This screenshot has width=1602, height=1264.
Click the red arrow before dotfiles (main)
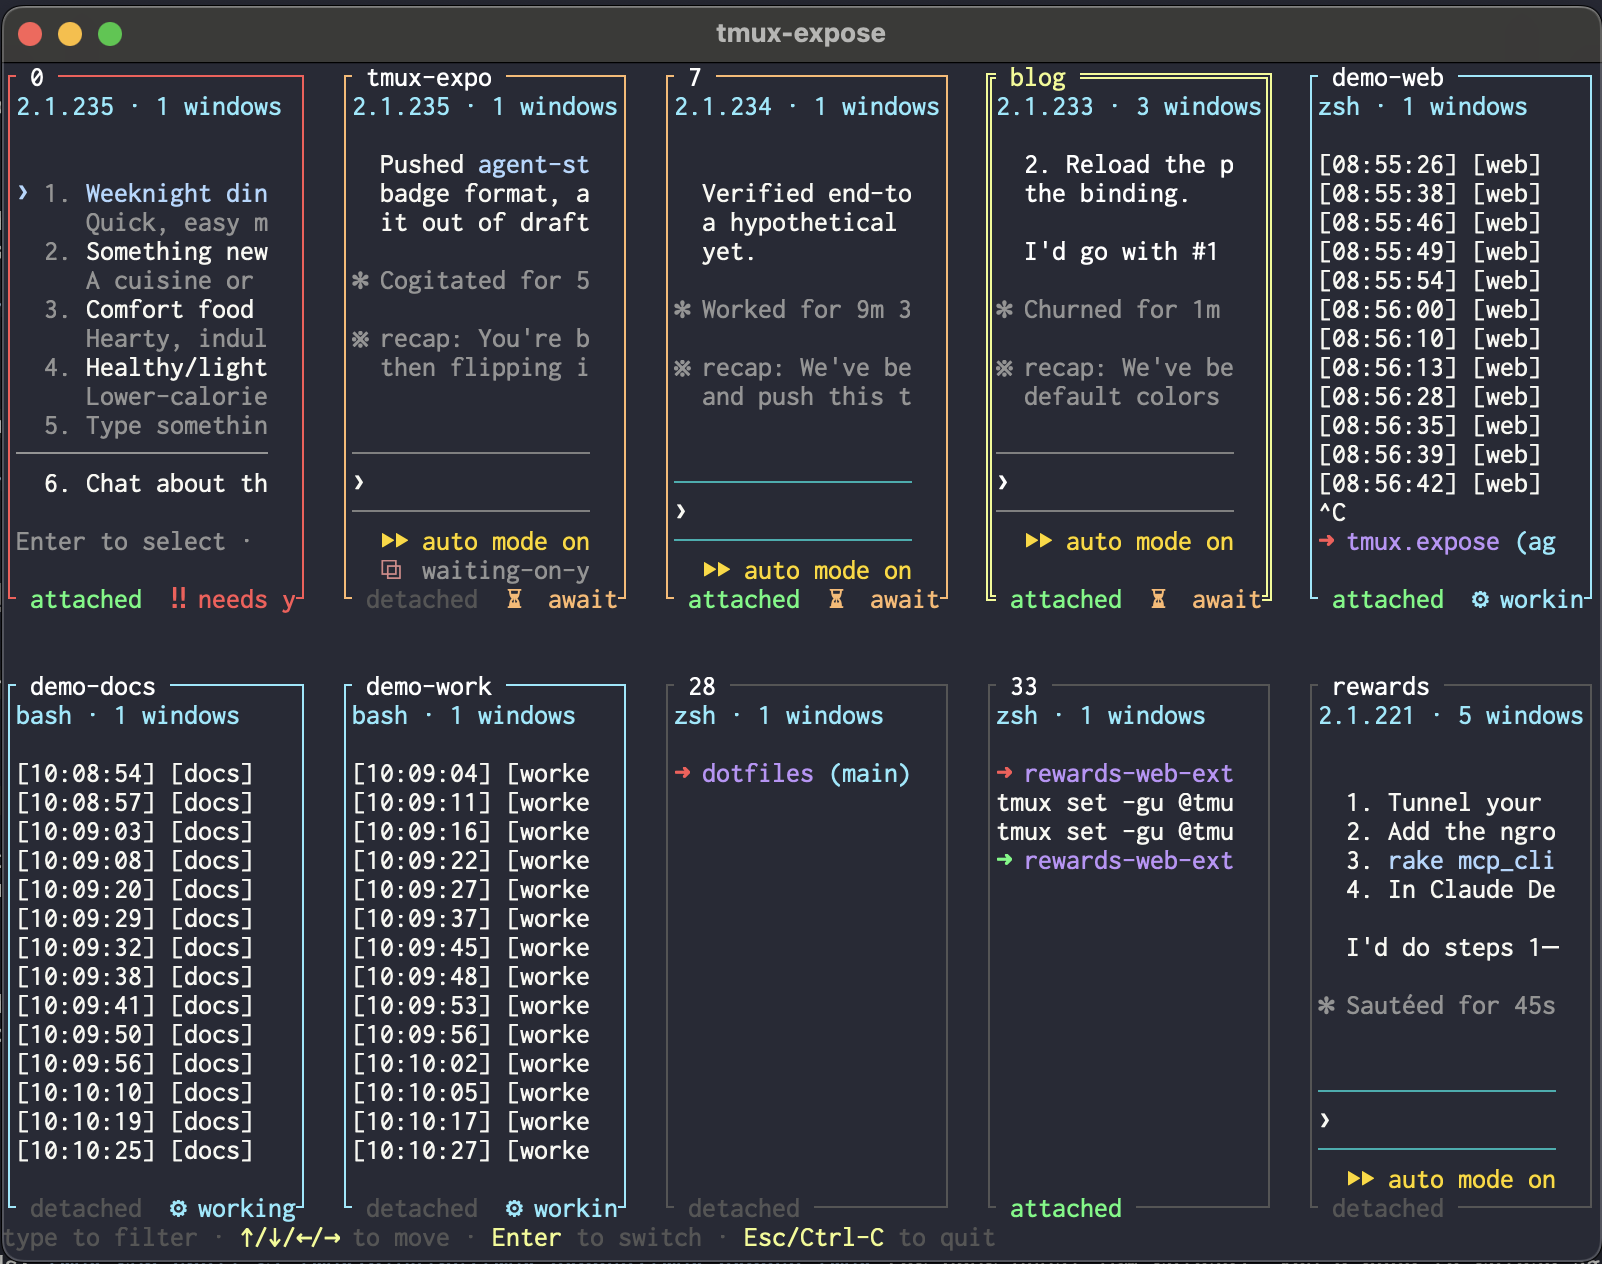682,773
